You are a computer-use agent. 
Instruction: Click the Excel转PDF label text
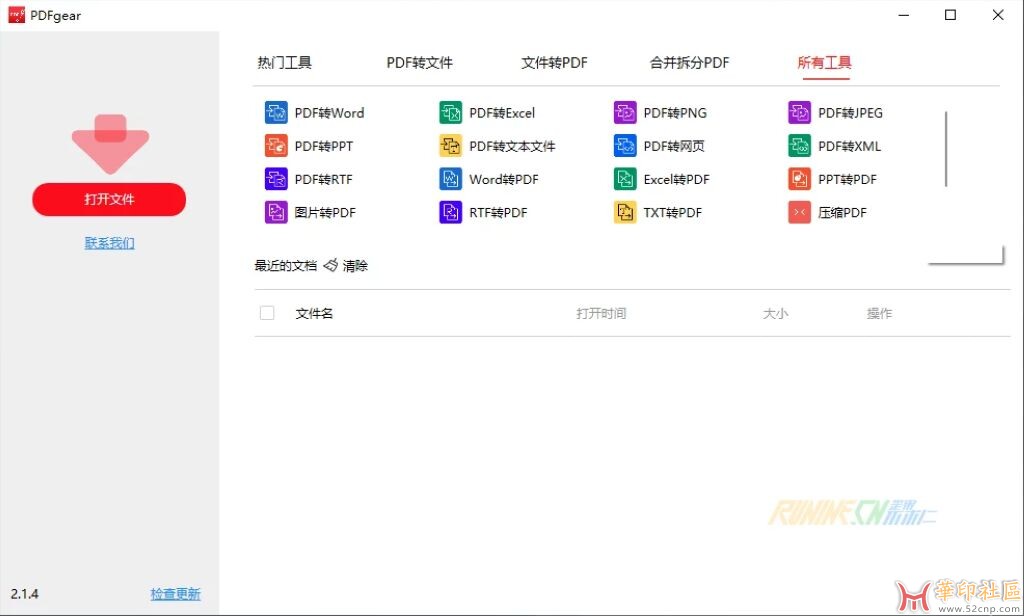tap(677, 180)
